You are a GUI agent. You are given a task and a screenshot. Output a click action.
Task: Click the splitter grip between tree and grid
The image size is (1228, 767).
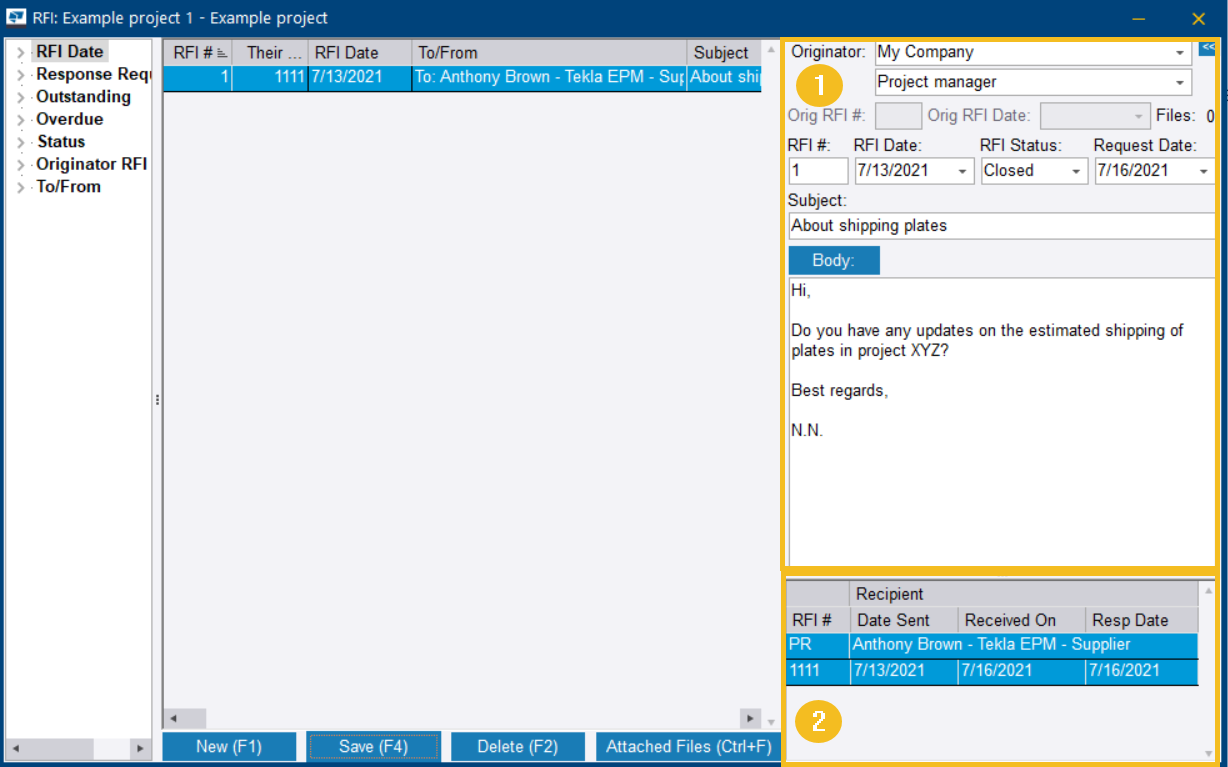click(157, 399)
